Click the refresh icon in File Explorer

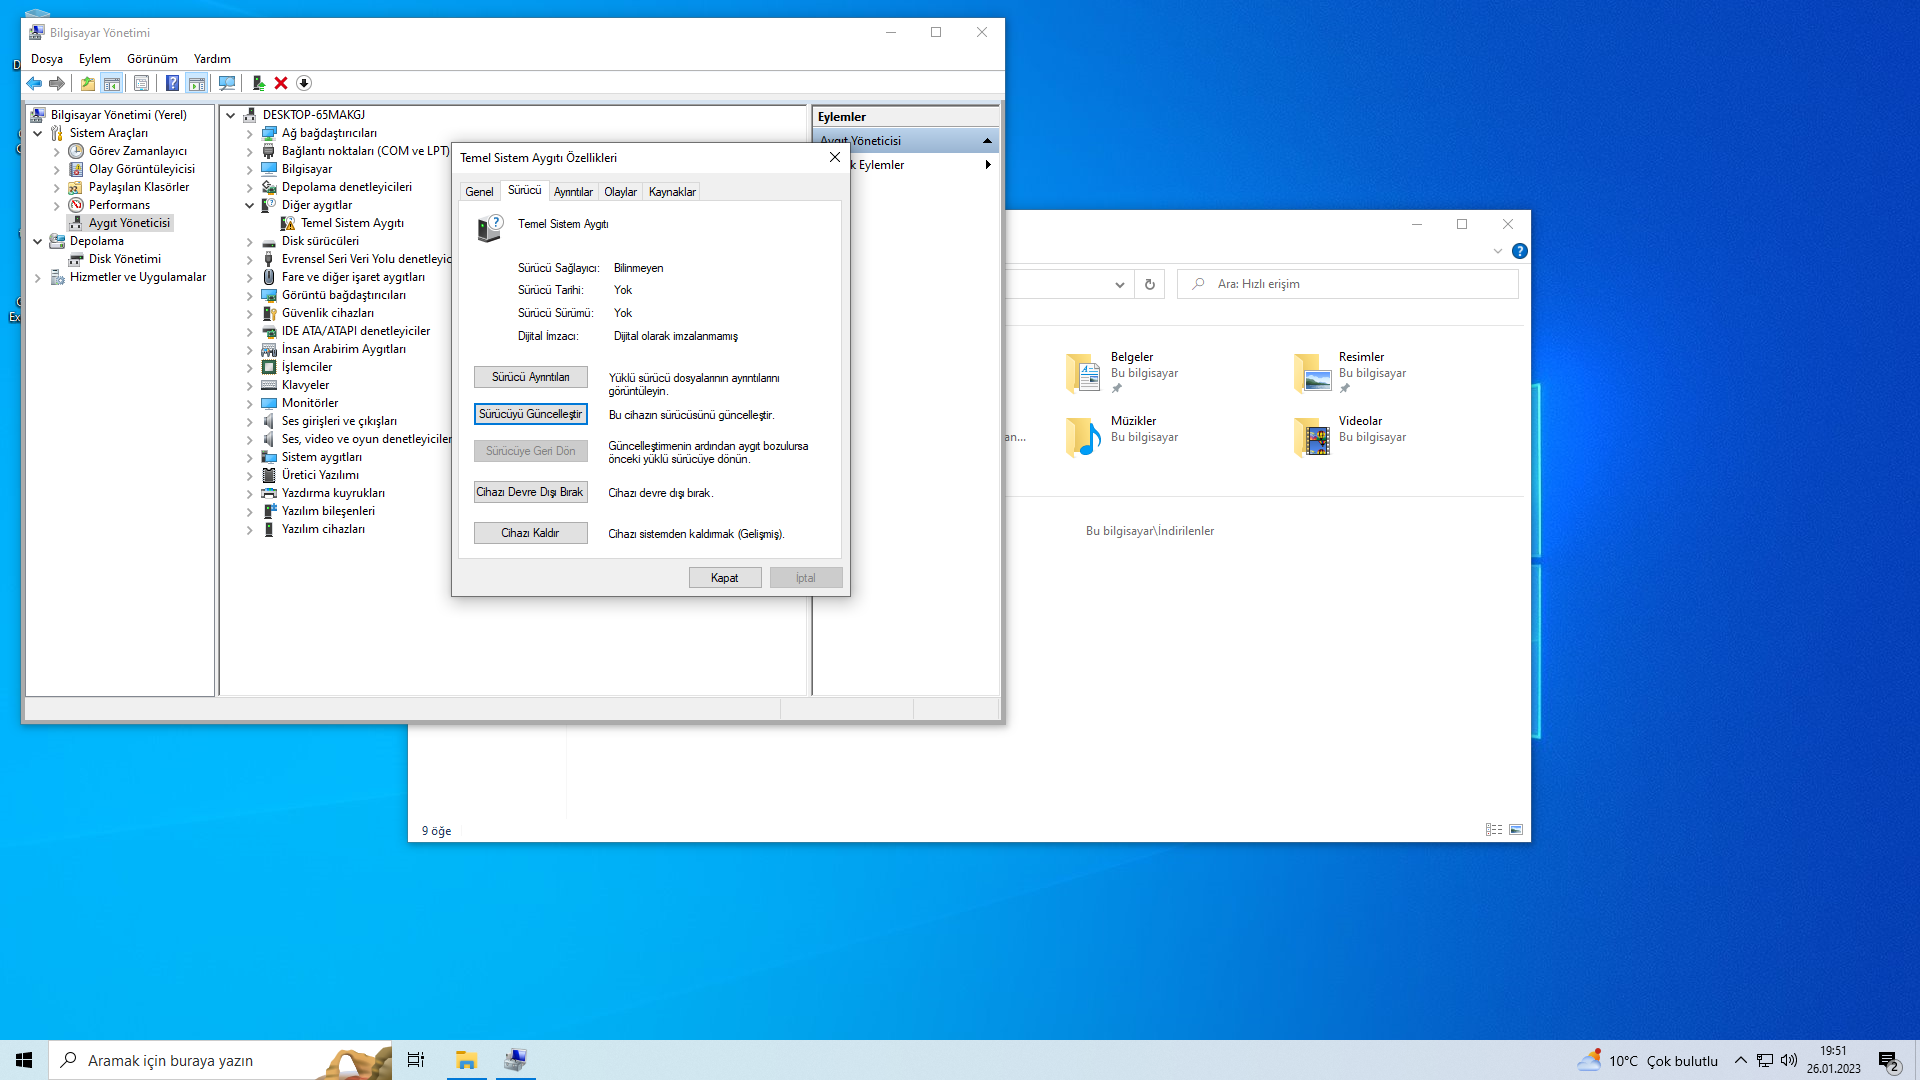click(x=1150, y=284)
